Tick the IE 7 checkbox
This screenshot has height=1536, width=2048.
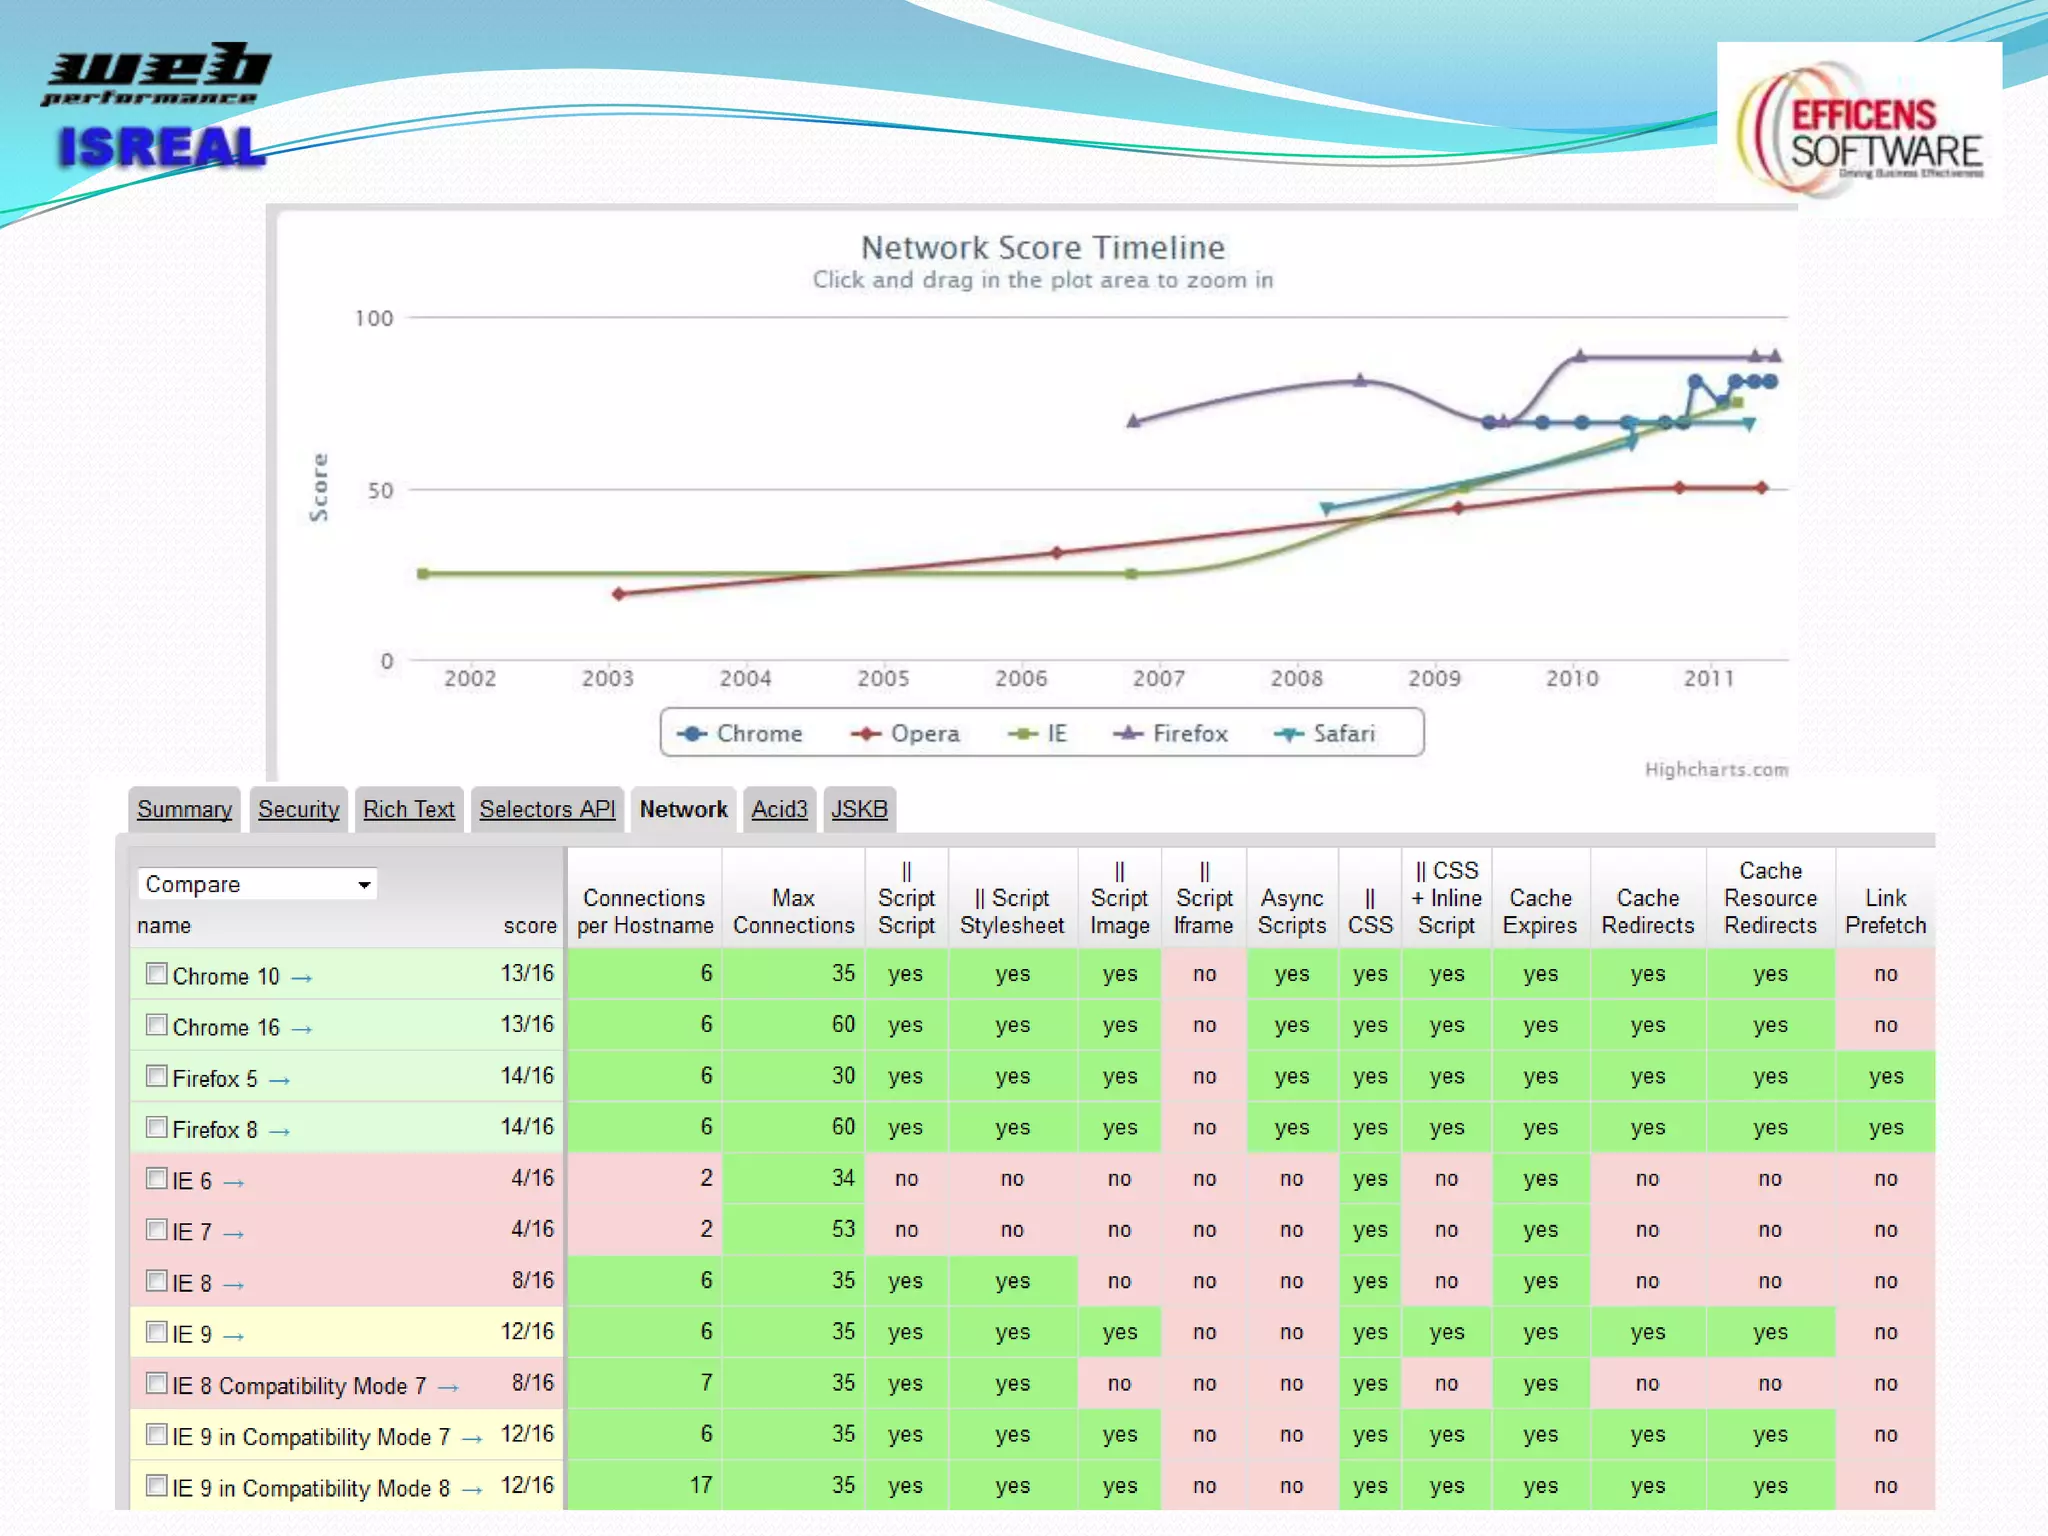pos(156,1229)
